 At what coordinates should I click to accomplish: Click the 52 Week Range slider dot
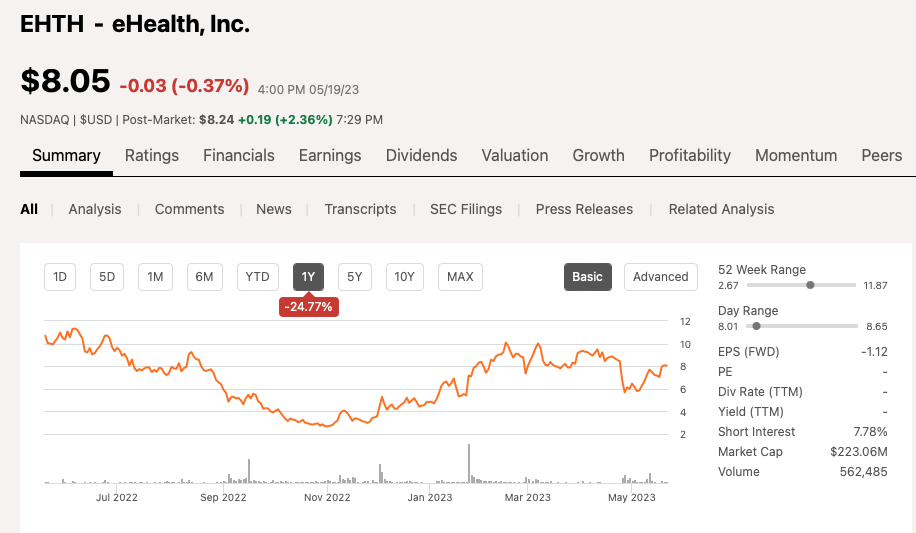tap(810, 285)
